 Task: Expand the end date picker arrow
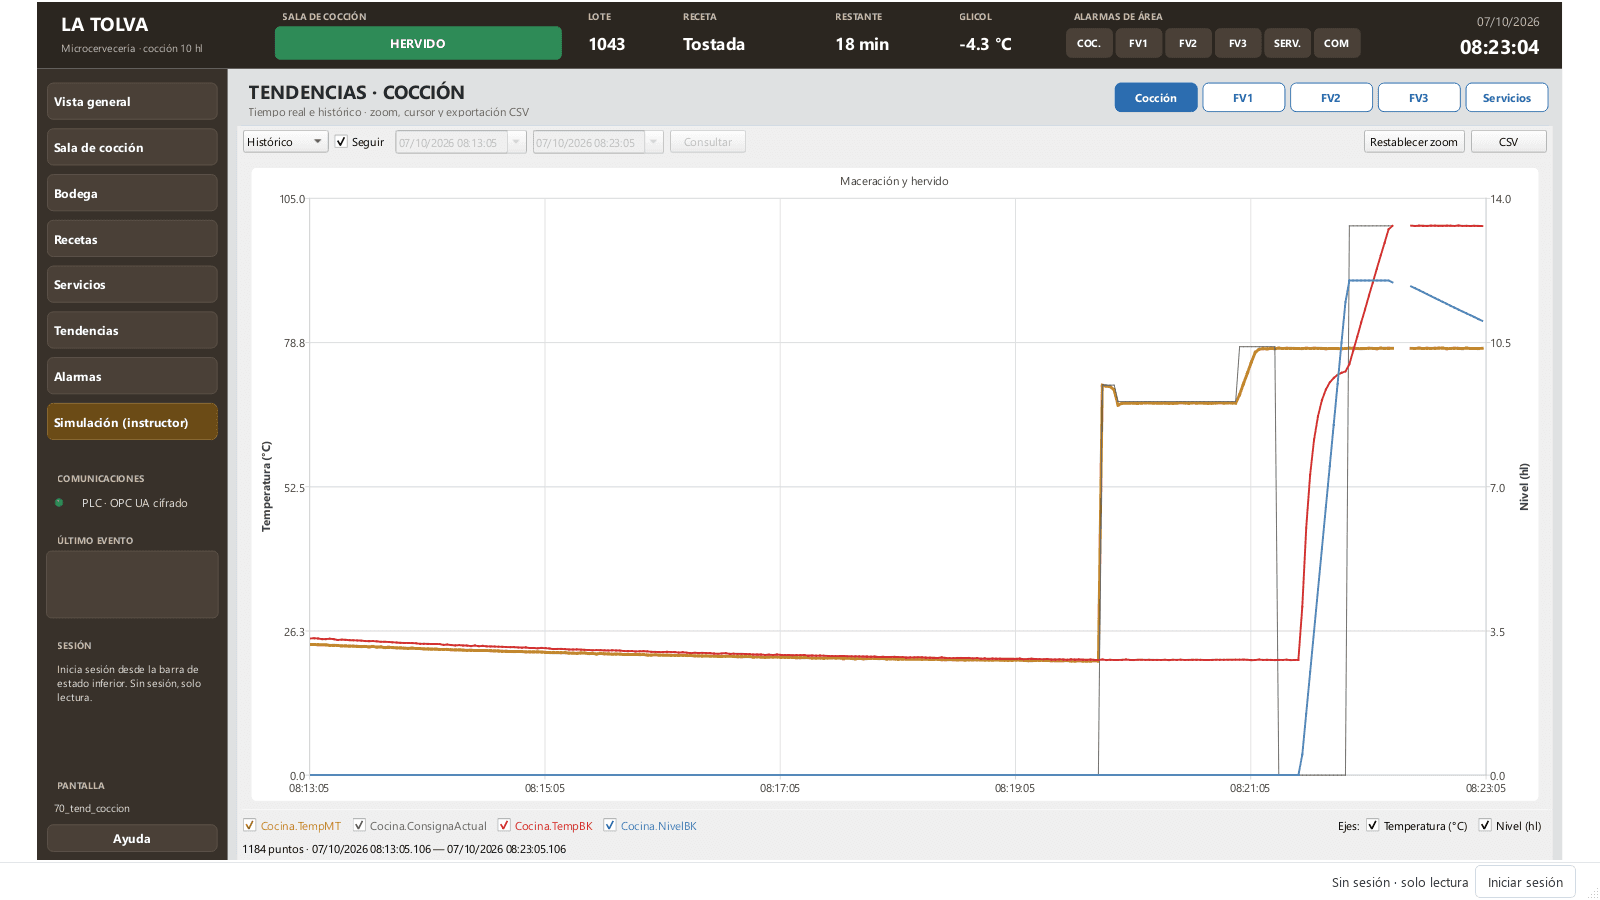pos(654,142)
